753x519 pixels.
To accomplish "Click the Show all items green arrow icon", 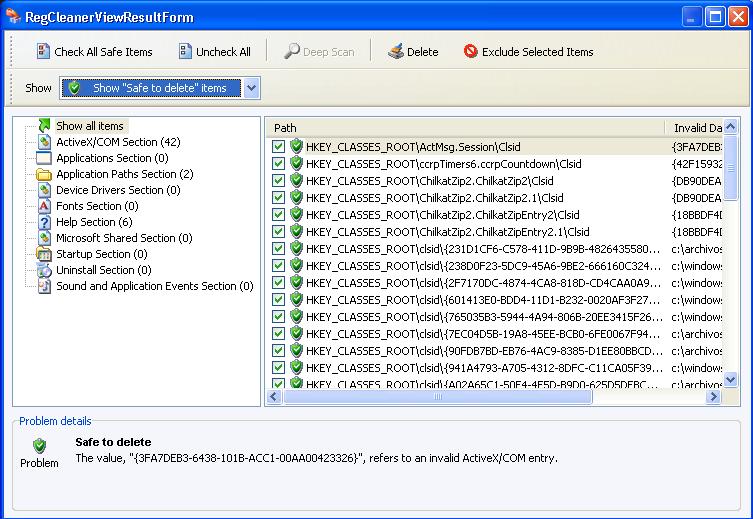I will pyautogui.click(x=44, y=126).
